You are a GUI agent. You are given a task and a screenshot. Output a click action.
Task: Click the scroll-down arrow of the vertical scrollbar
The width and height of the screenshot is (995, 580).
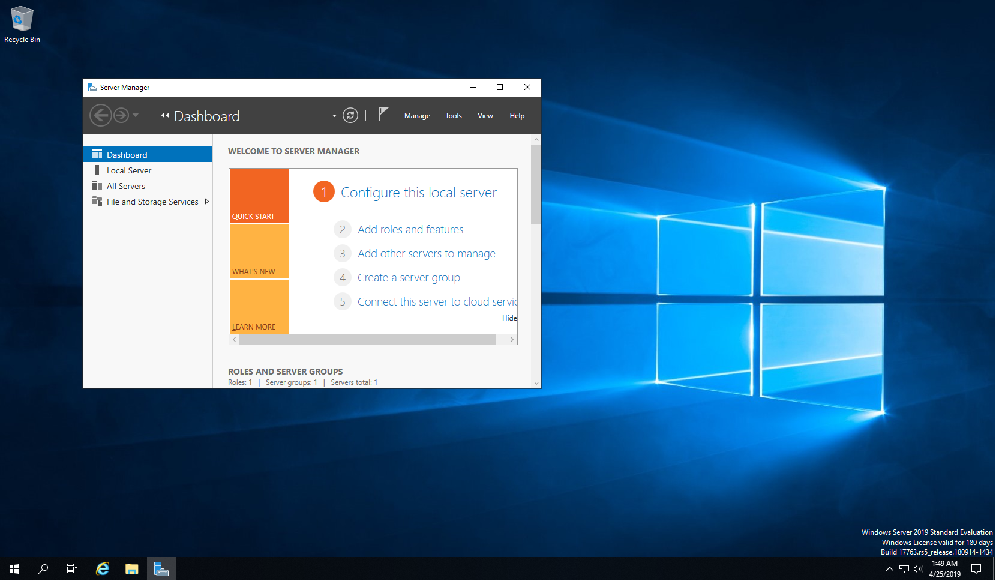536,383
